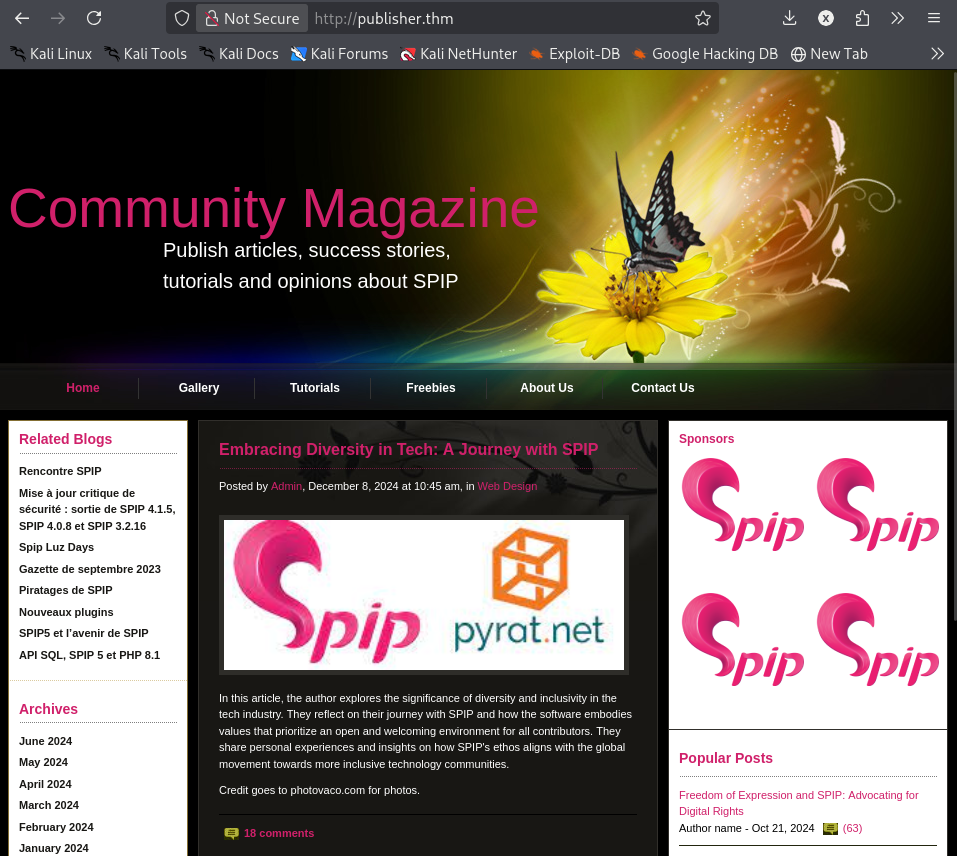
Task: Show more bookmarks via bookmarks bar chevrons
Action: tap(937, 54)
